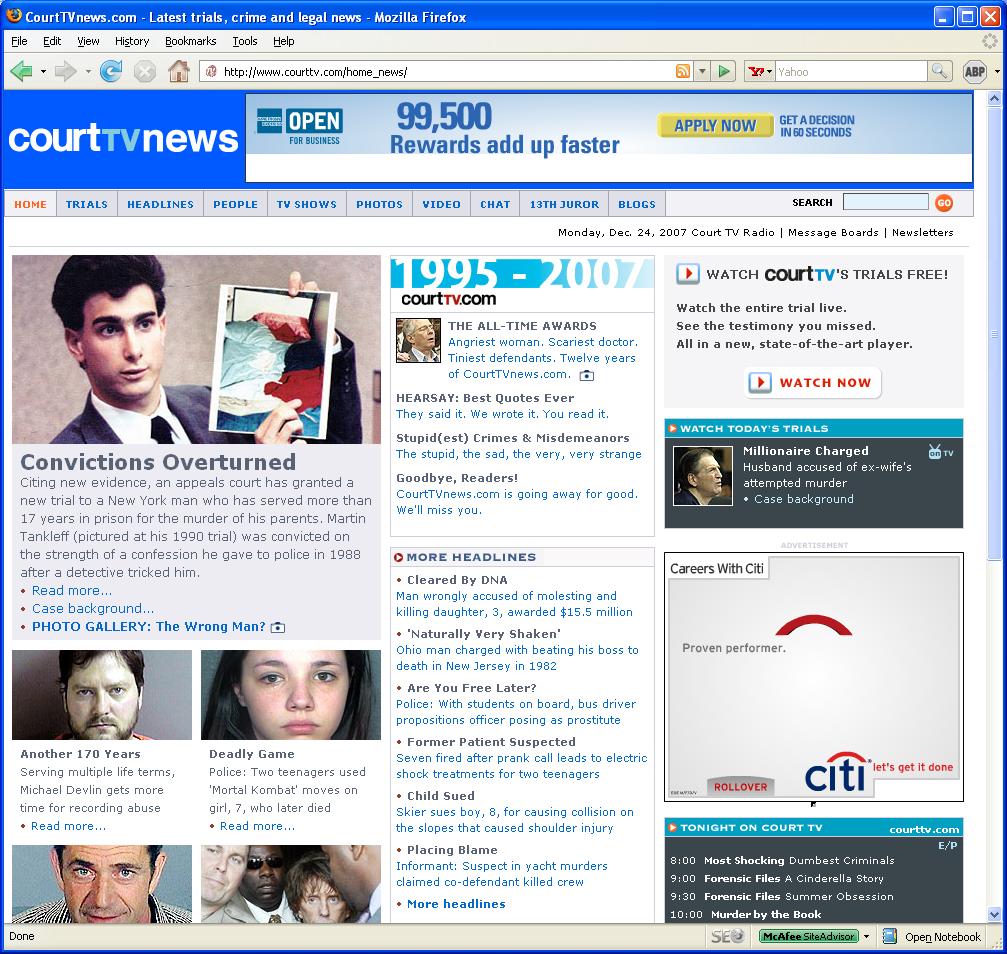Go to the Home page icon
Viewport: 1007px width, 954px height.
[179, 71]
